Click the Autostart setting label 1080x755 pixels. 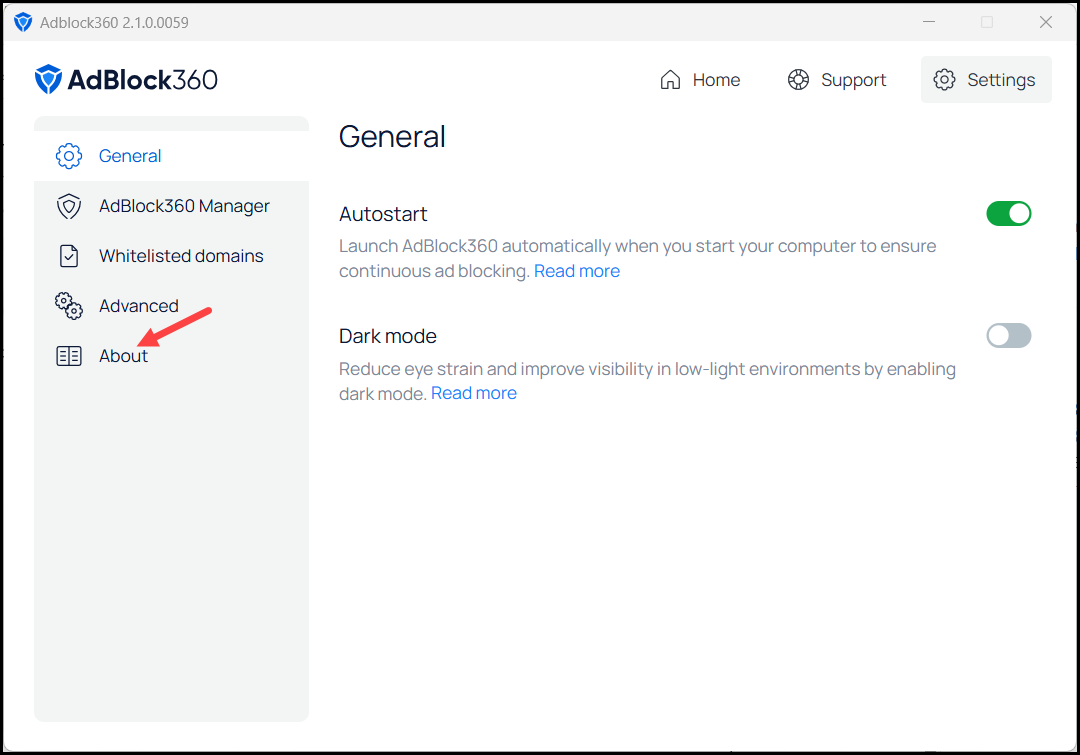click(x=383, y=214)
